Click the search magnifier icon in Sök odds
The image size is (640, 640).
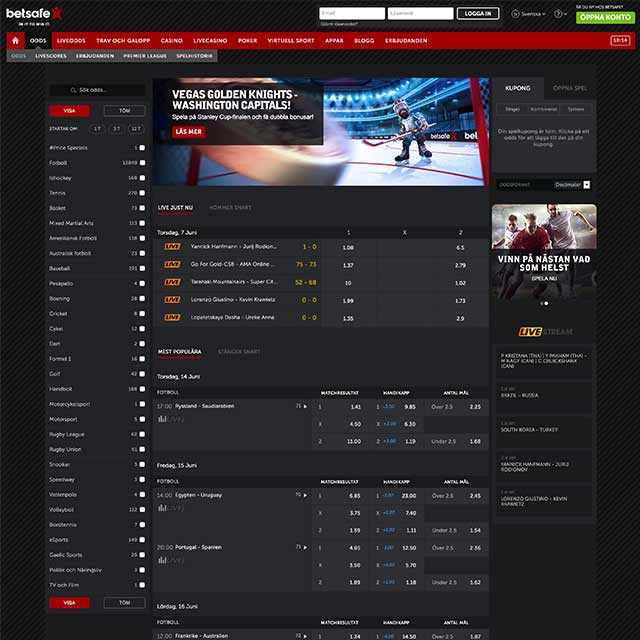pos(73,90)
